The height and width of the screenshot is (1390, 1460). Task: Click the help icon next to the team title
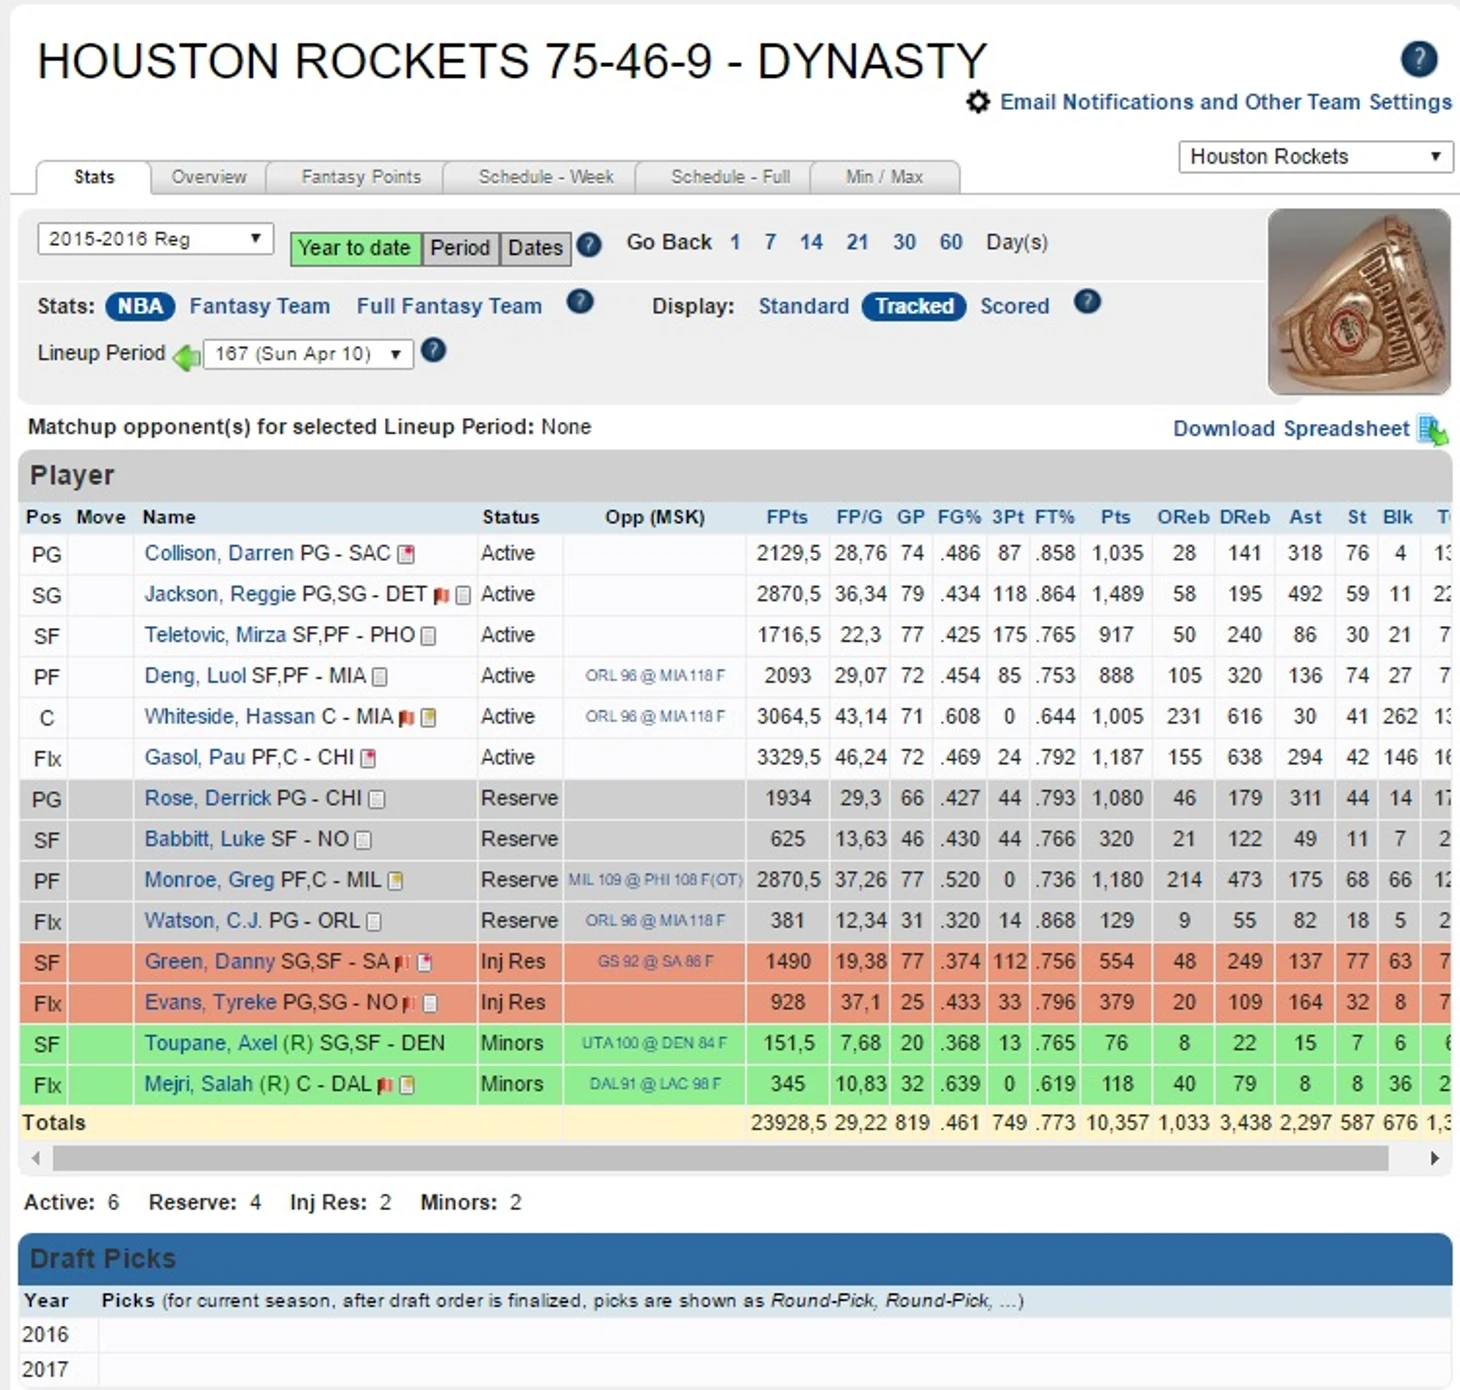(x=1418, y=59)
